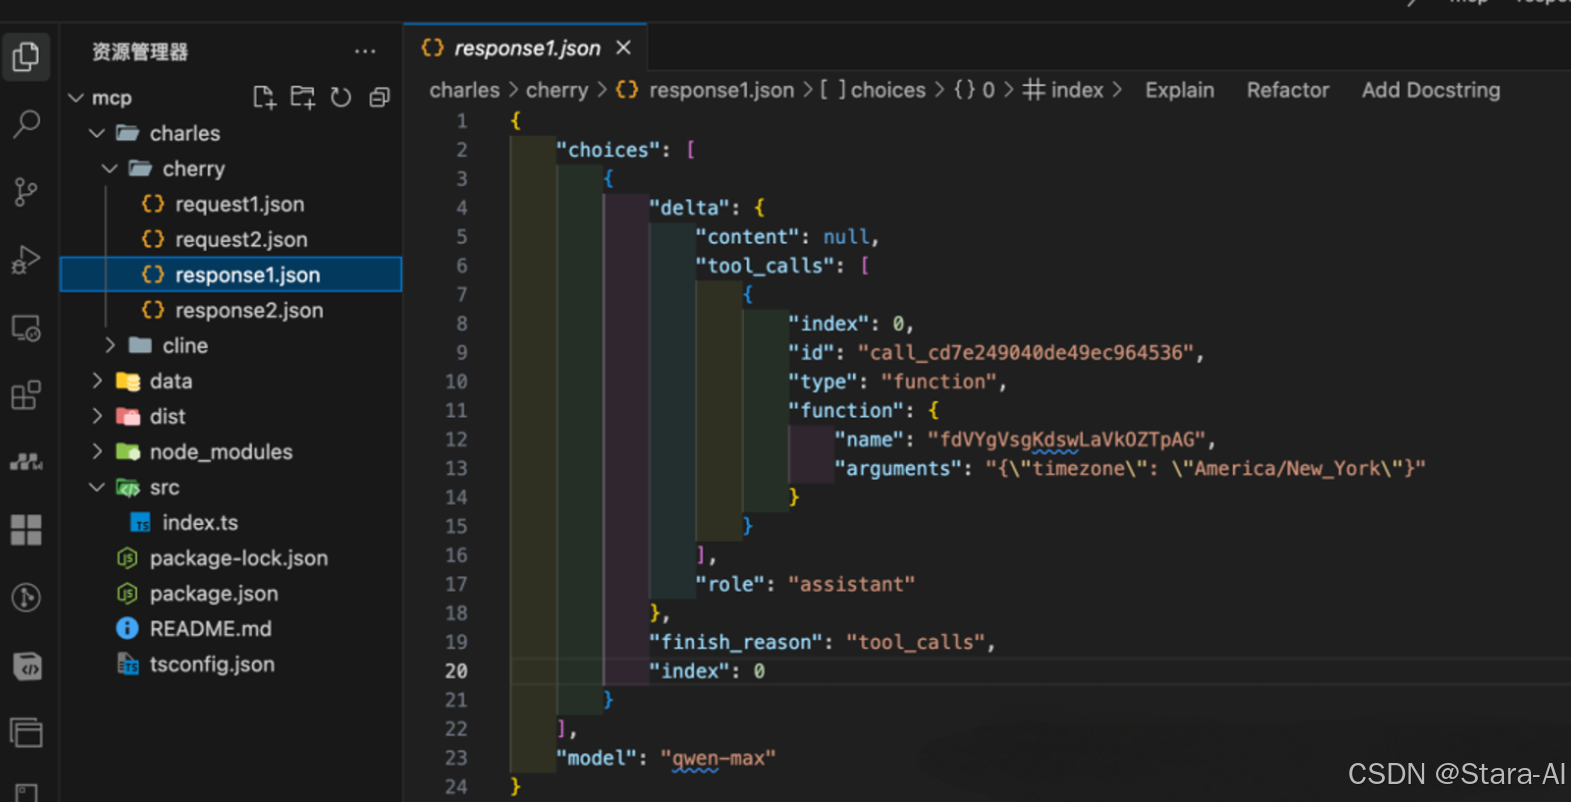Open the Explorer view in activity bar
This screenshot has width=1571, height=802.
click(26, 56)
